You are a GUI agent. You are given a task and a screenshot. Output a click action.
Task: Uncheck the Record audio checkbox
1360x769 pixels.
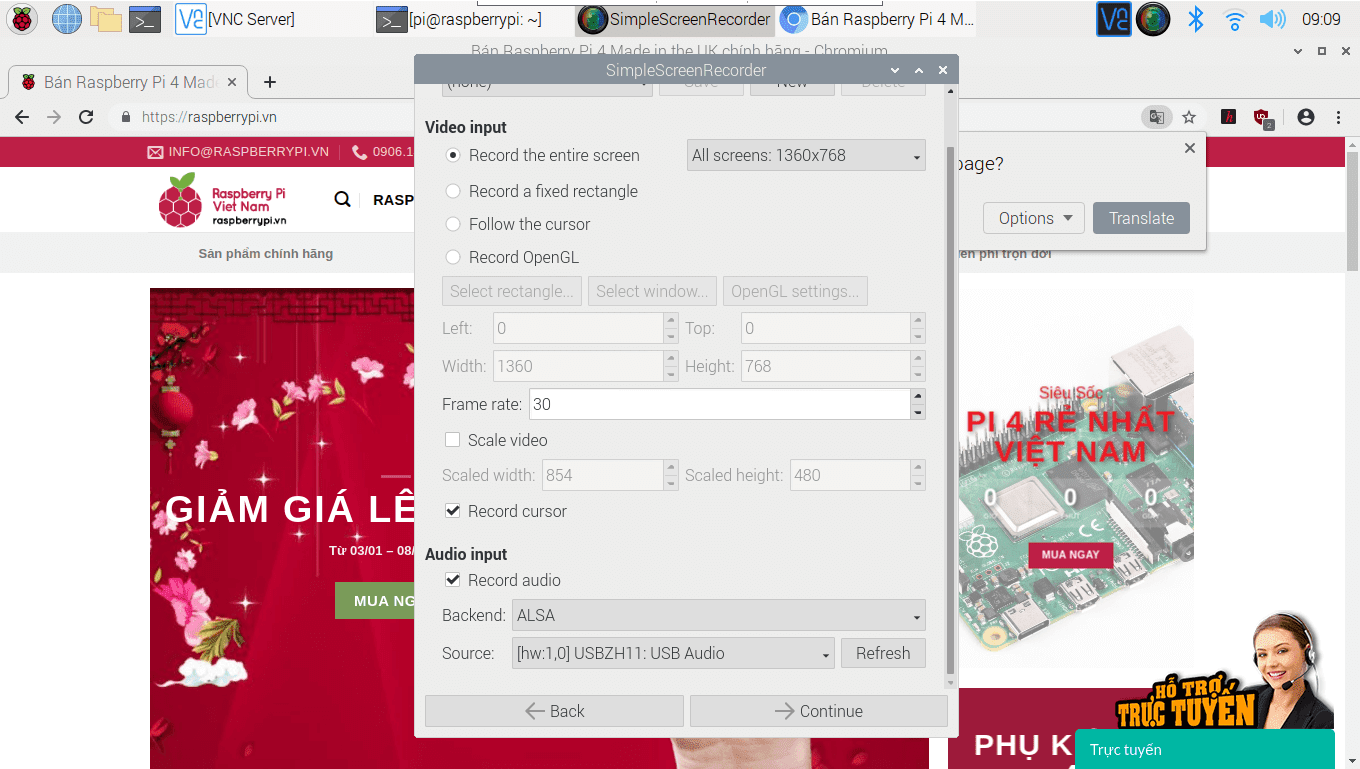(453, 580)
